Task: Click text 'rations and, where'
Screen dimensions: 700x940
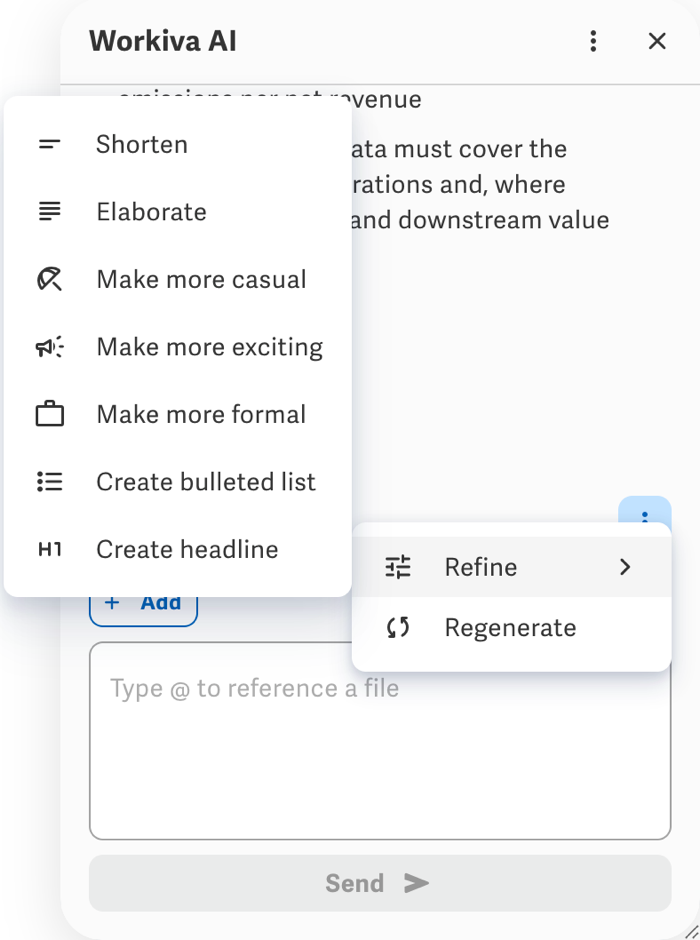Action: (x=458, y=185)
